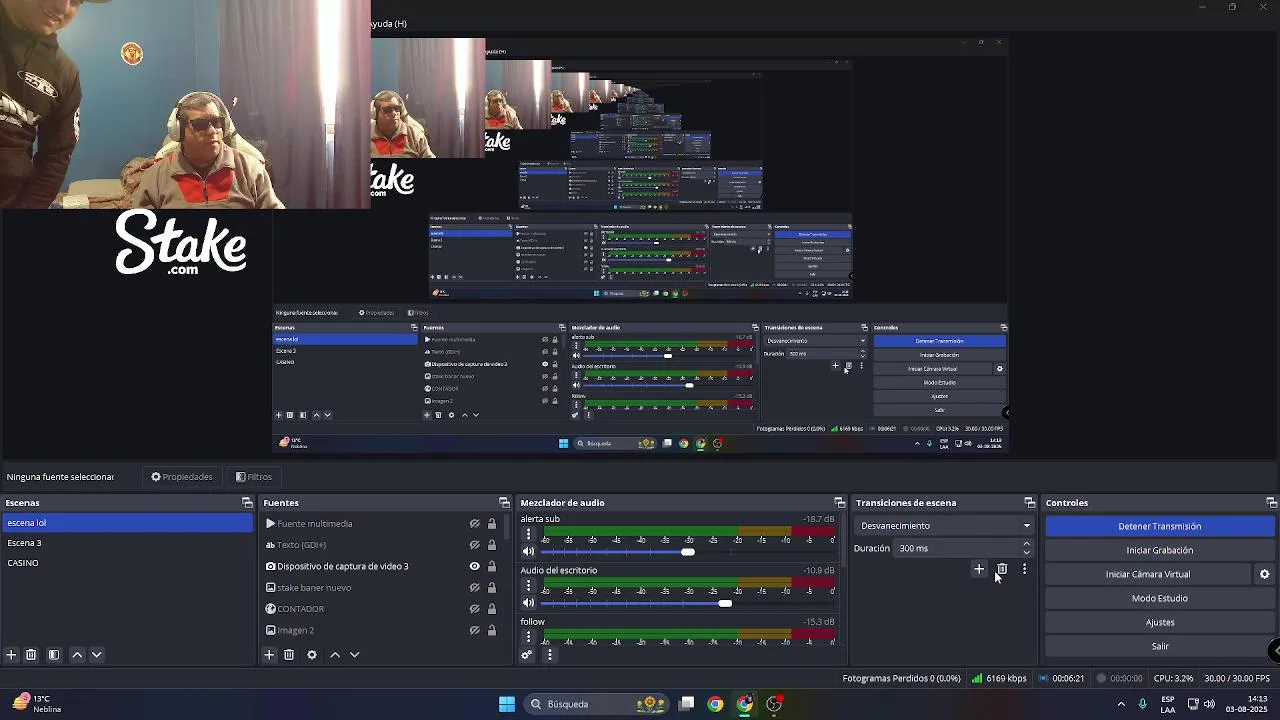Move source down with the Fuentes down arrow
1280x720 pixels.
click(354, 655)
